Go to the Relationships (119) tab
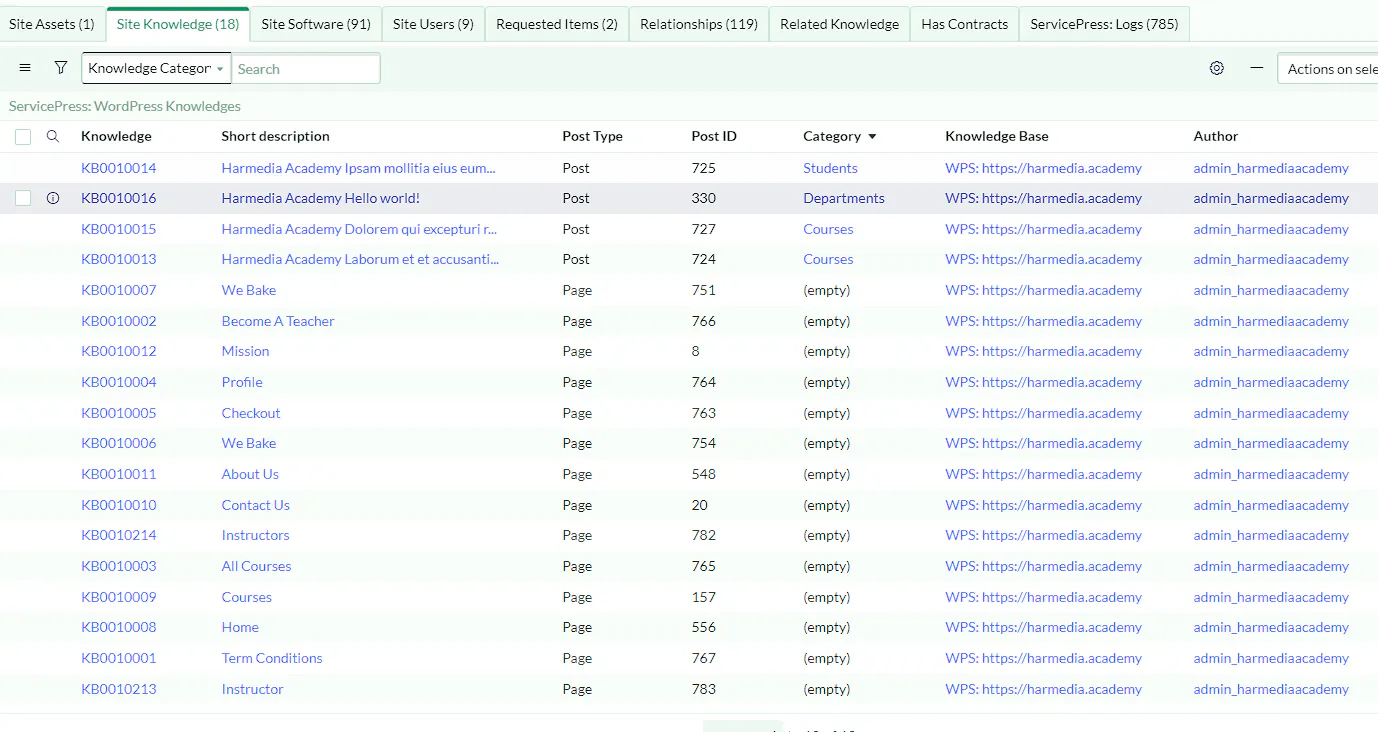The height and width of the screenshot is (732, 1378). [x=699, y=24]
